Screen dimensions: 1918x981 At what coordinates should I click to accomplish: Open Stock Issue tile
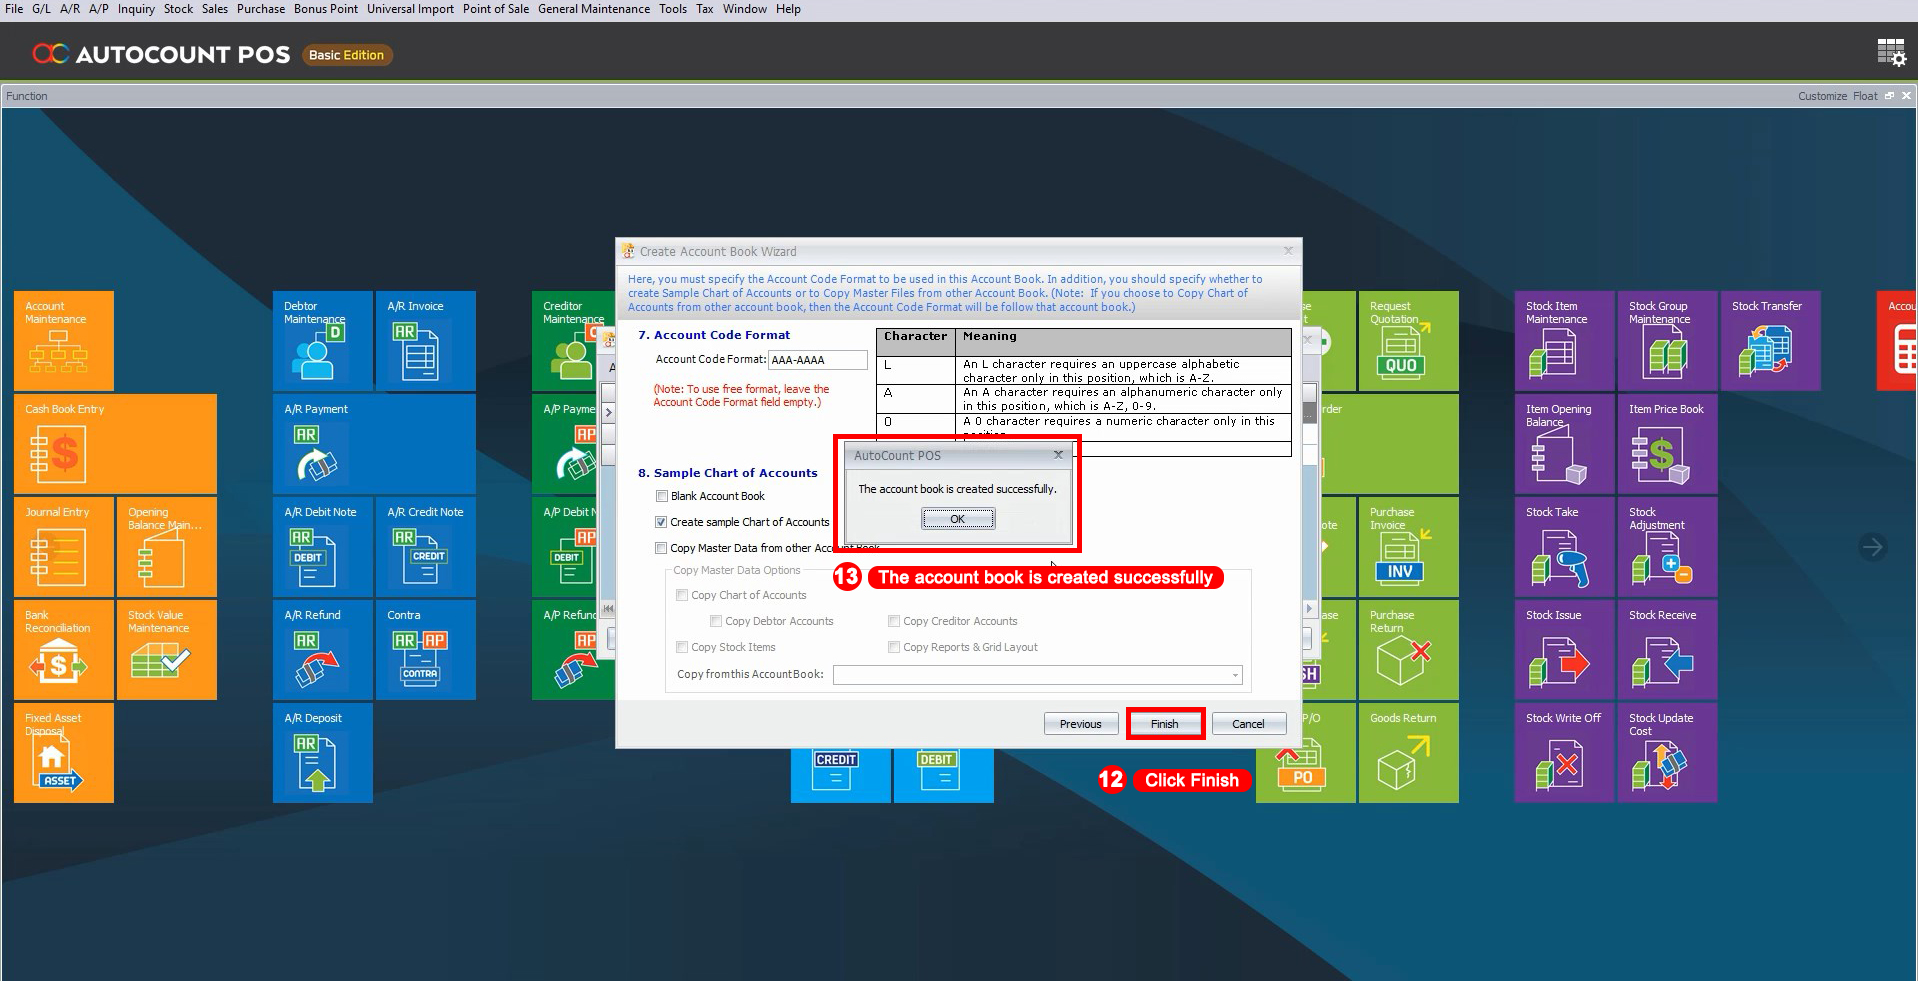1565,650
